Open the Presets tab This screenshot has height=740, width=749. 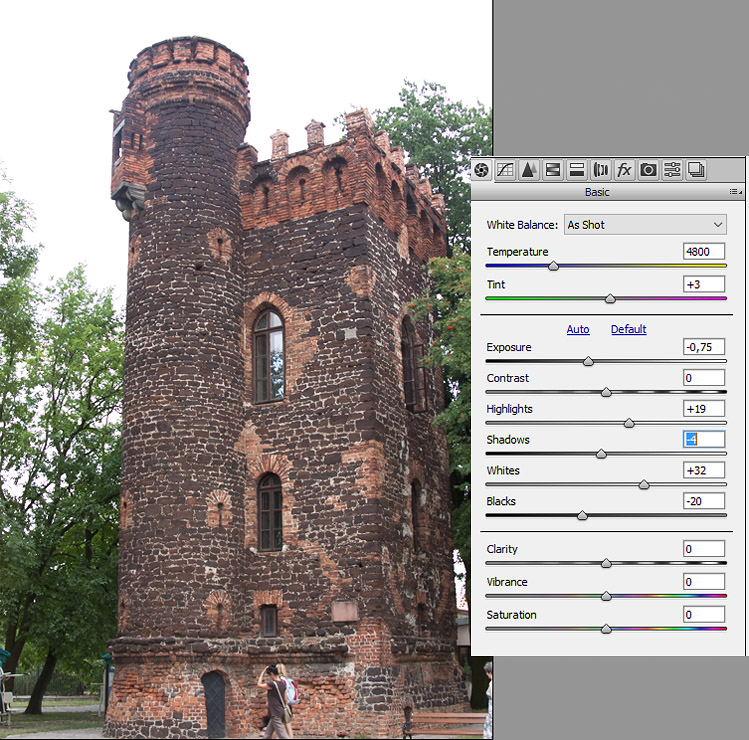click(x=673, y=170)
